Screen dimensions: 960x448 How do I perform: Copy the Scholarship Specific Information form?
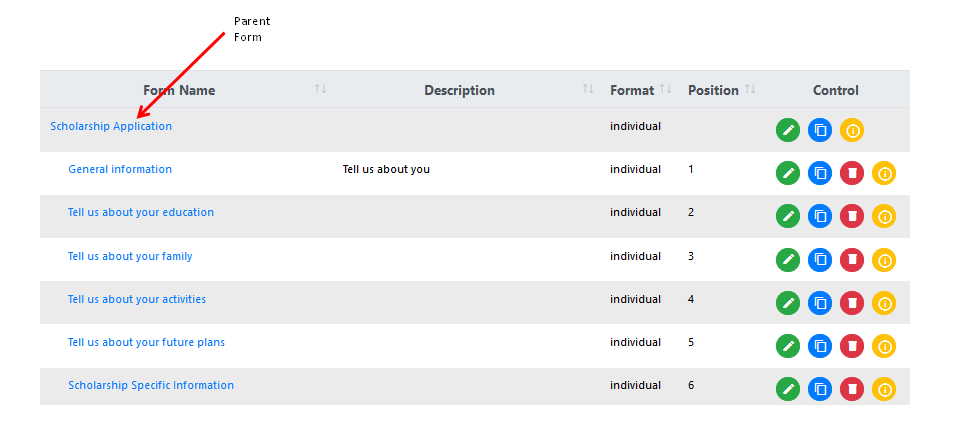pyautogui.click(x=819, y=389)
